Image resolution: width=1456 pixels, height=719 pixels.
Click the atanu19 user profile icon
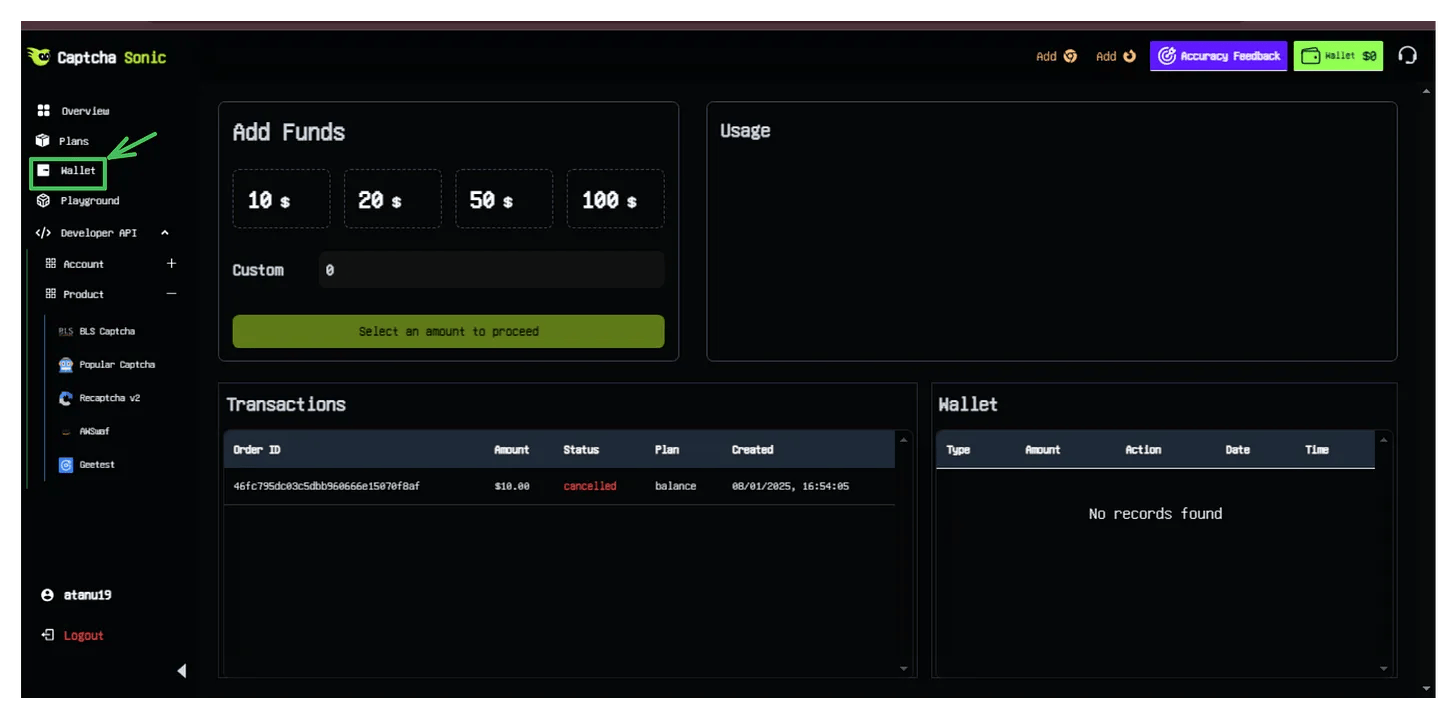pyautogui.click(x=47, y=595)
